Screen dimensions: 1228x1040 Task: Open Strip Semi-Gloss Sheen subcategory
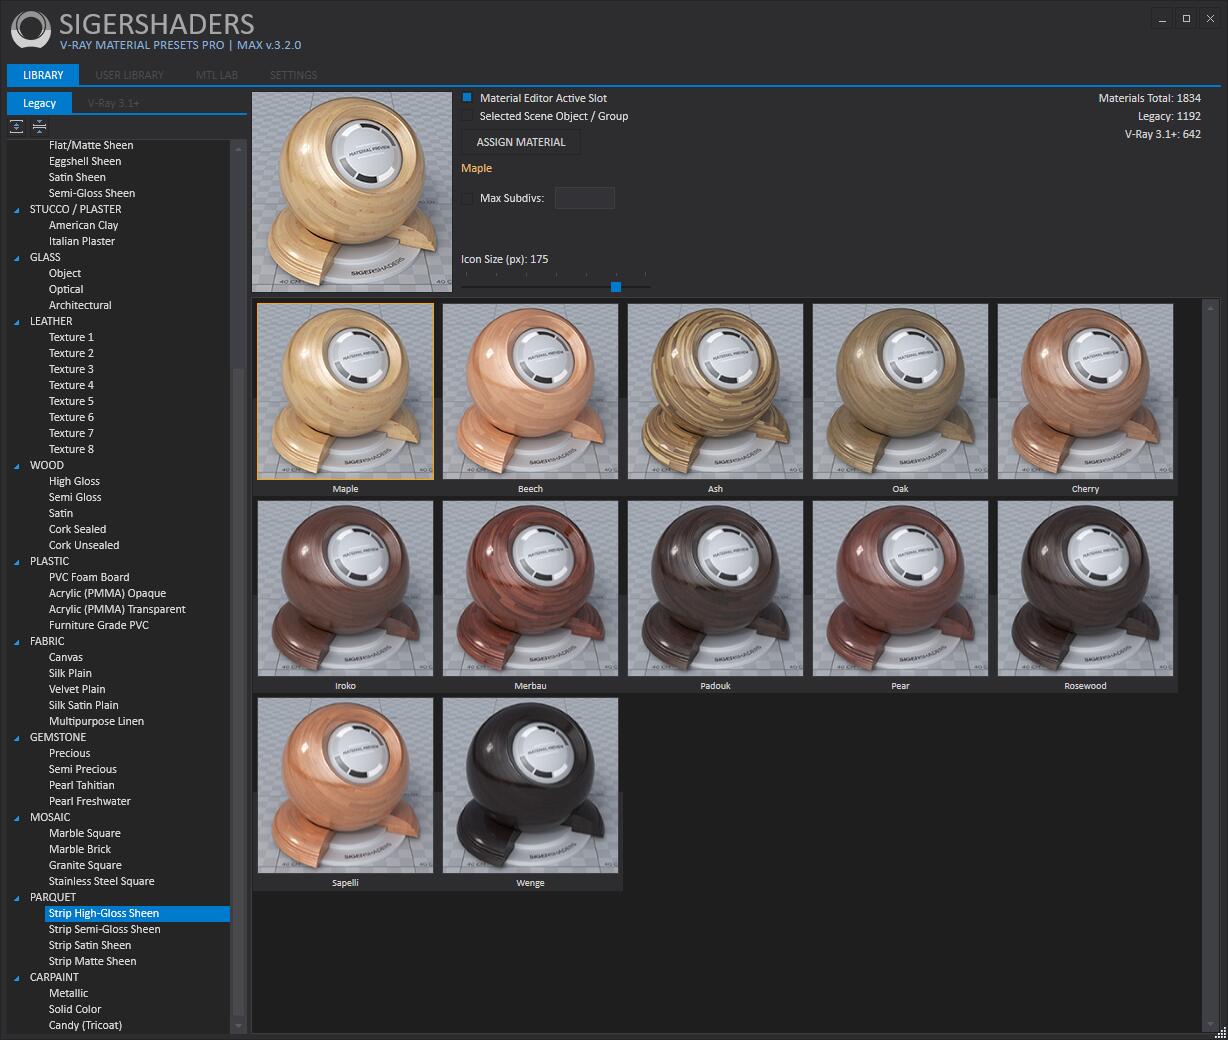tap(104, 930)
